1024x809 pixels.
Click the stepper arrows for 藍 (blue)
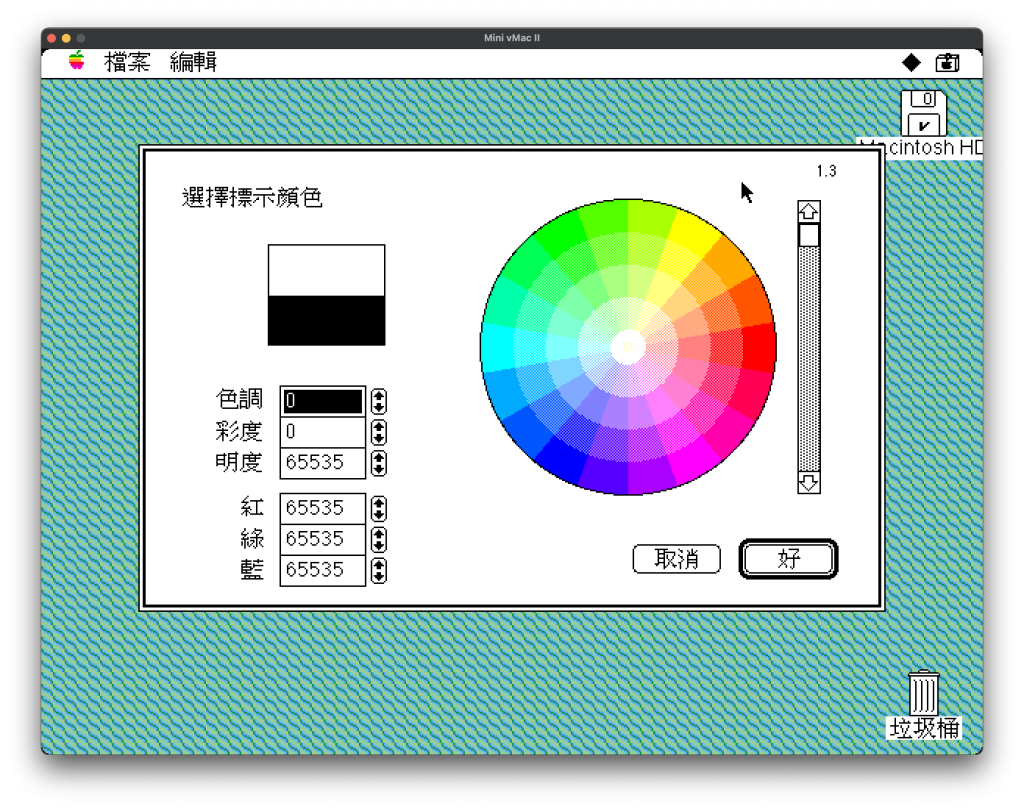[378, 570]
